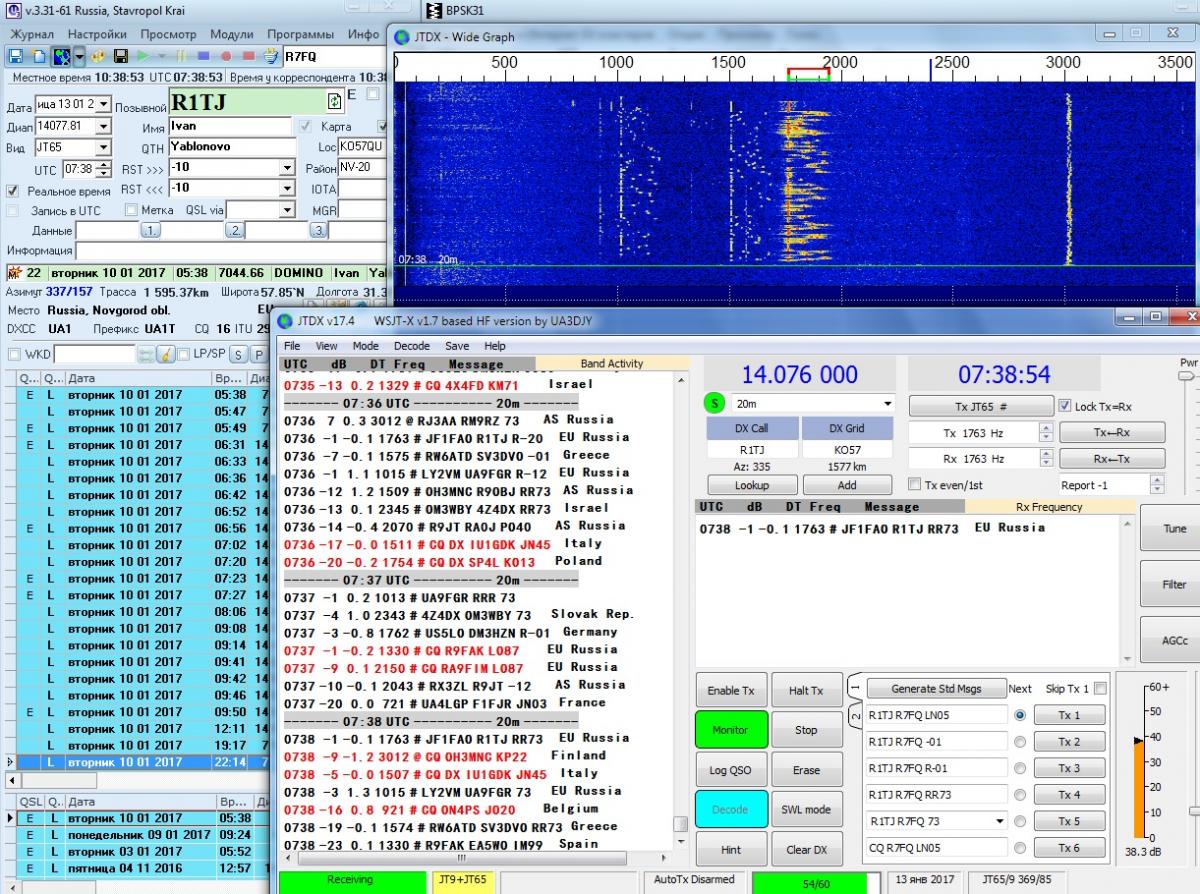The width and height of the screenshot is (1200, 894).
Task: Toggle the Lock Tx=Rx checkbox
Action: pos(1065,406)
